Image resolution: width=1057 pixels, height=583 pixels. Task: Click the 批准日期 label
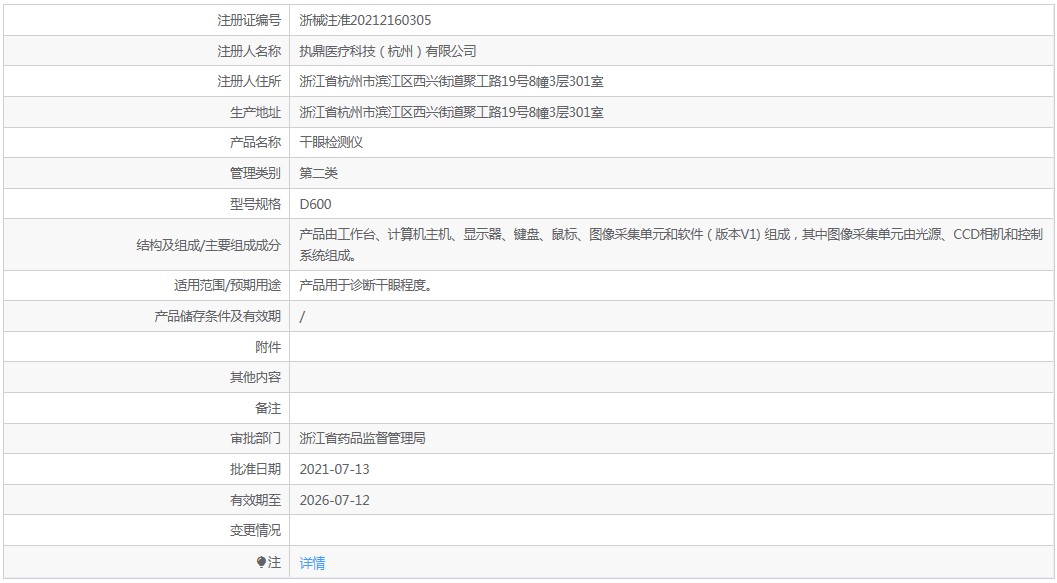pos(255,469)
